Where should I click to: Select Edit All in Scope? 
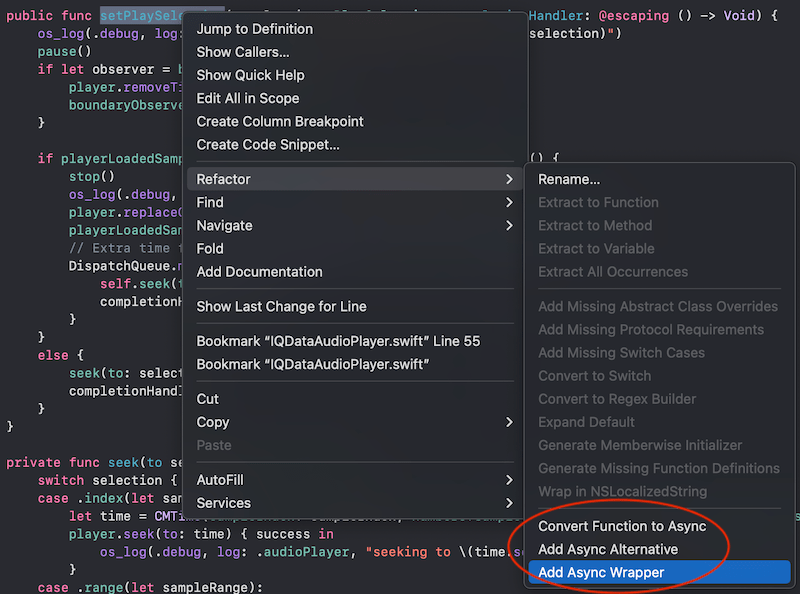click(247, 98)
